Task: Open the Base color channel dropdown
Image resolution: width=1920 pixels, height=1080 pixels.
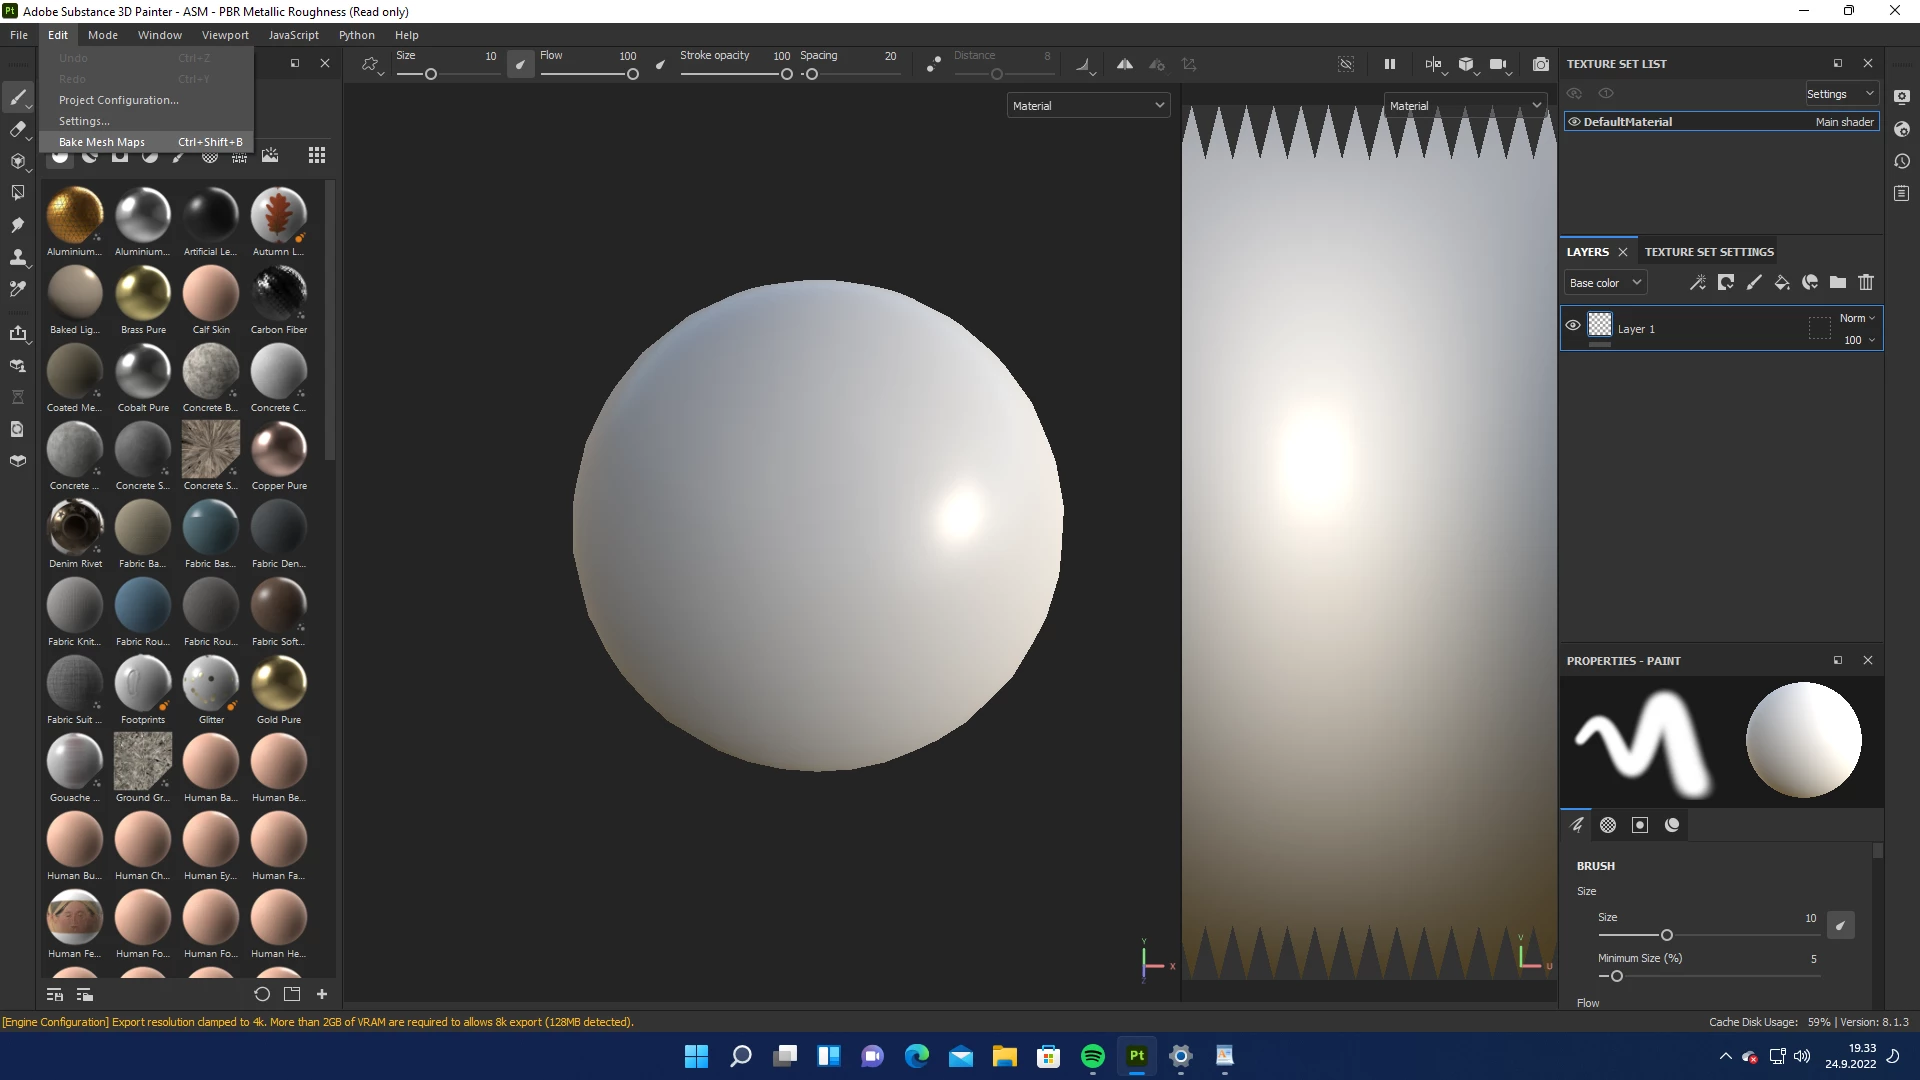Action: [1605, 283]
